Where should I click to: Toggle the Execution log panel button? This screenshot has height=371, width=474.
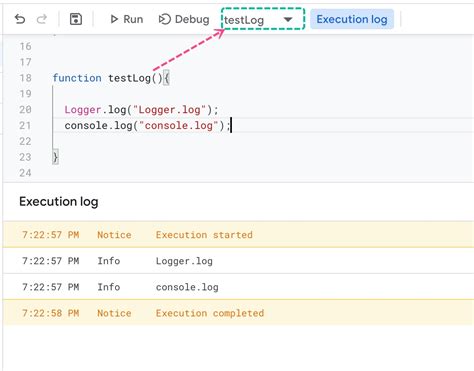352,19
